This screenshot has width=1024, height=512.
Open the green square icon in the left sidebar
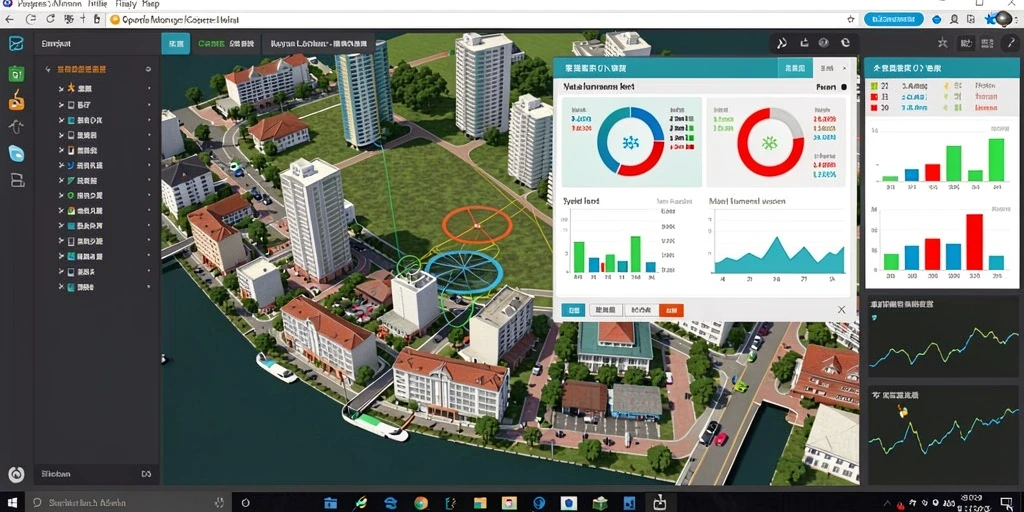click(16, 73)
